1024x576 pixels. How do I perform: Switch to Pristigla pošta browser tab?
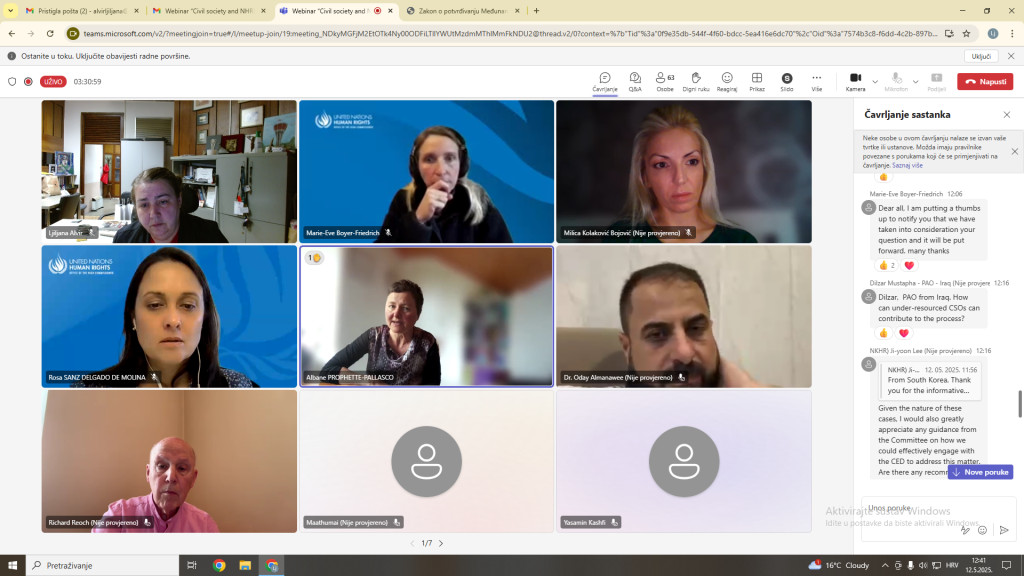(75, 11)
